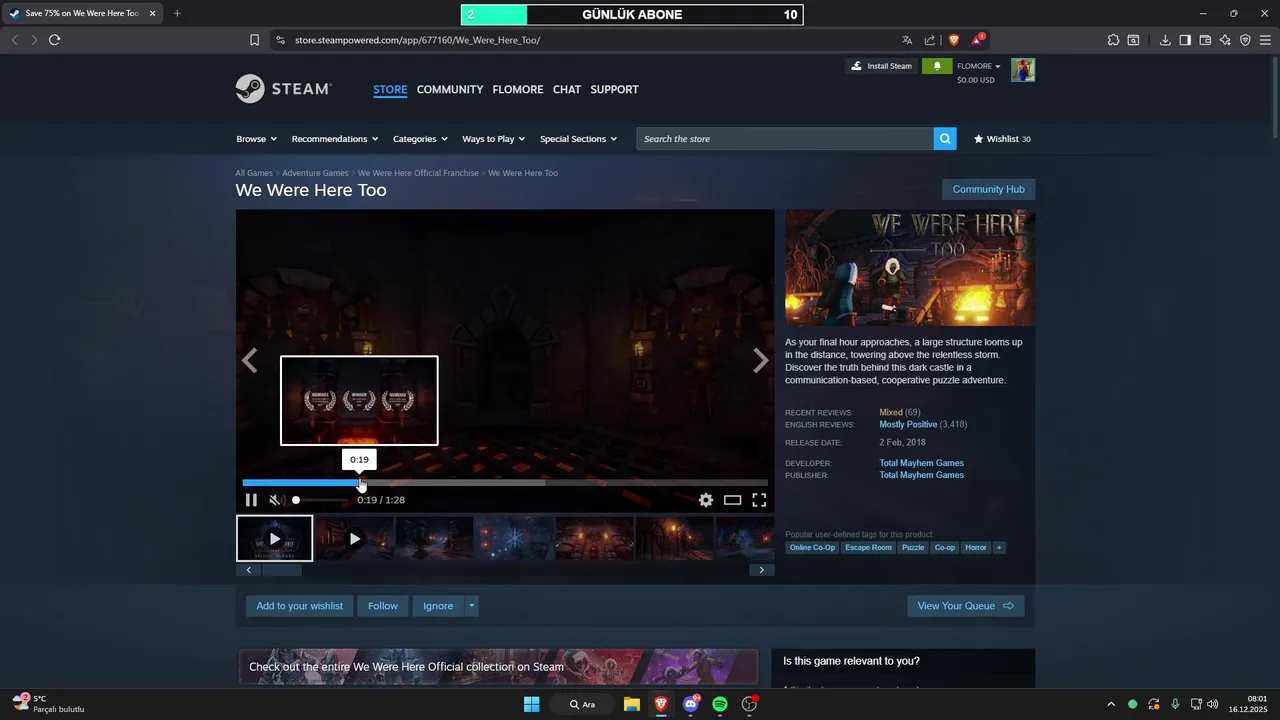Image resolution: width=1280 pixels, height=720 pixels.
Task: Expand the Special Sections menu
Action: click(x=578, y=139)
